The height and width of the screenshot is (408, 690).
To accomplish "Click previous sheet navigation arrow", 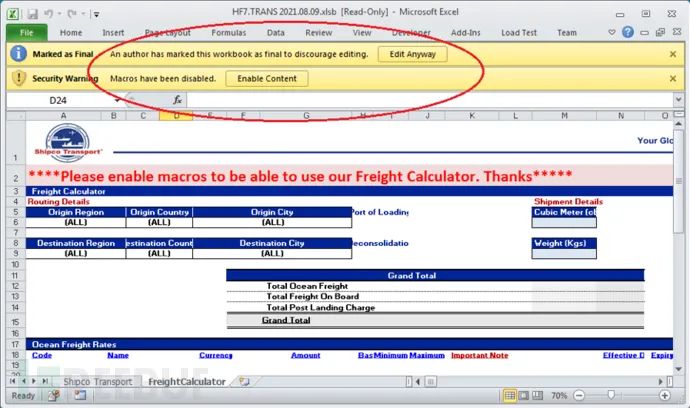I will click(23, 381).
